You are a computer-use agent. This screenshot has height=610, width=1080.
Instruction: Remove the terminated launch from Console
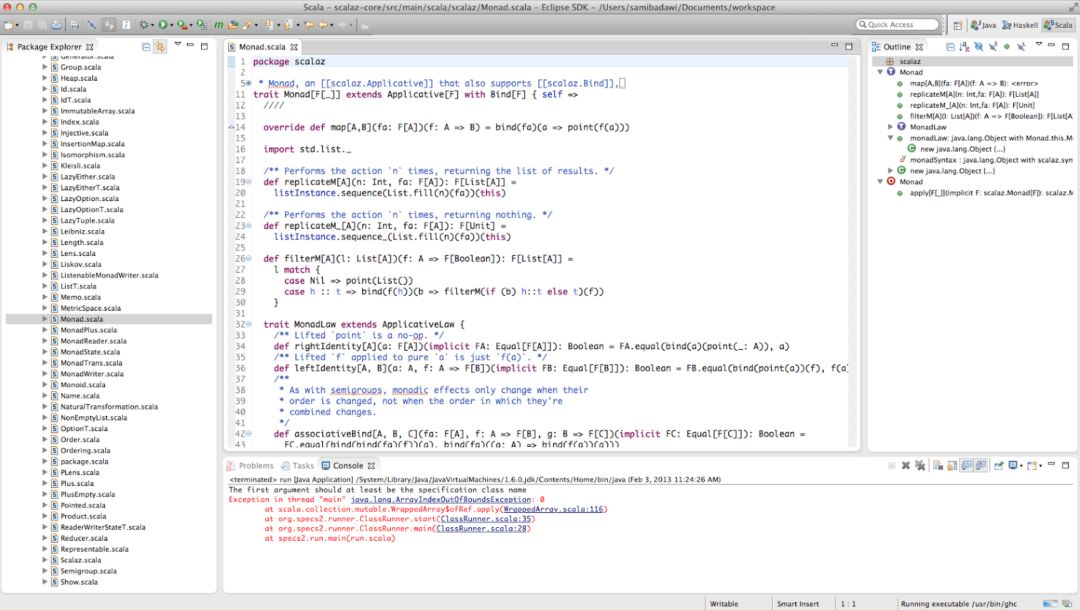905,465
